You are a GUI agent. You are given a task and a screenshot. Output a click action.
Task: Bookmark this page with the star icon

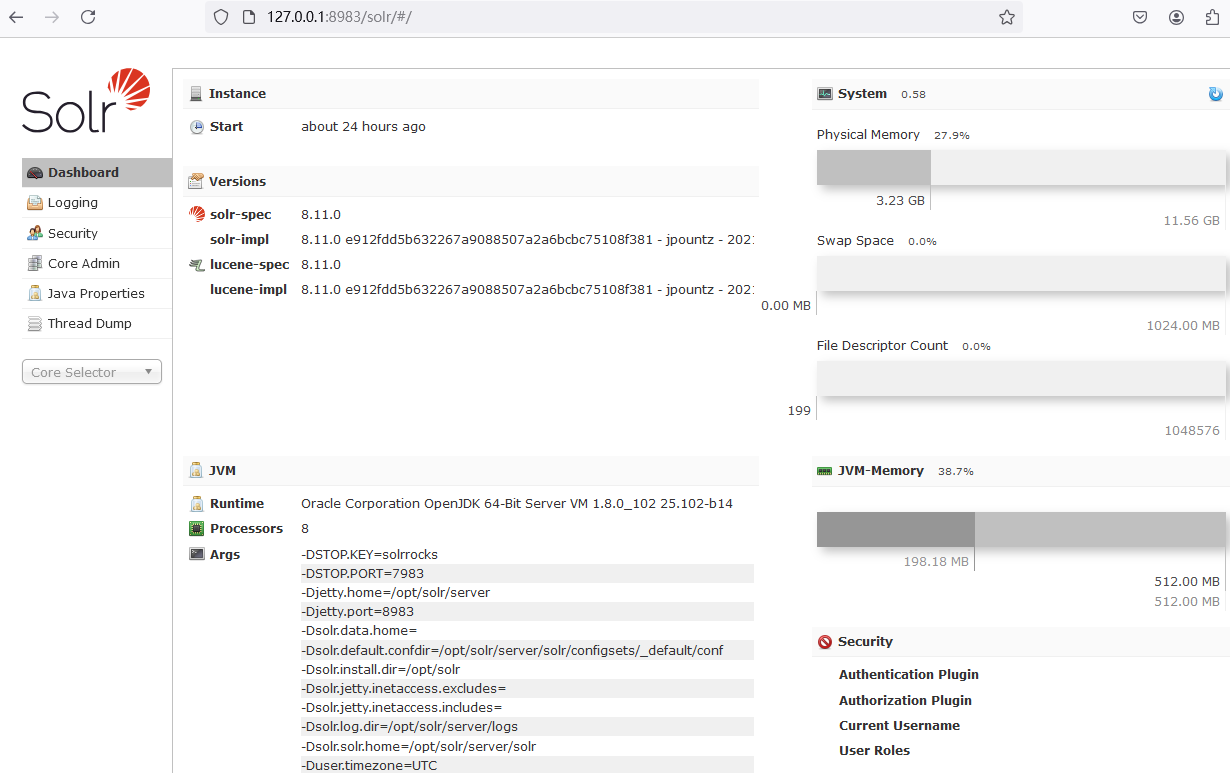pyautogui.click(x=1006, y=17)
